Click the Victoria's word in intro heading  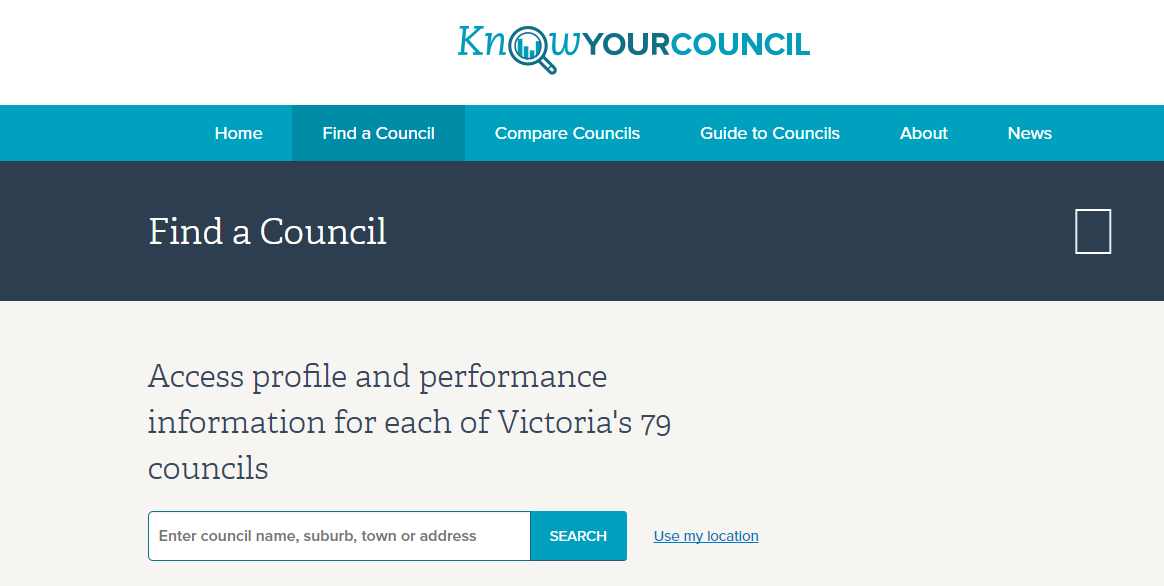click(x=564, y=422)
